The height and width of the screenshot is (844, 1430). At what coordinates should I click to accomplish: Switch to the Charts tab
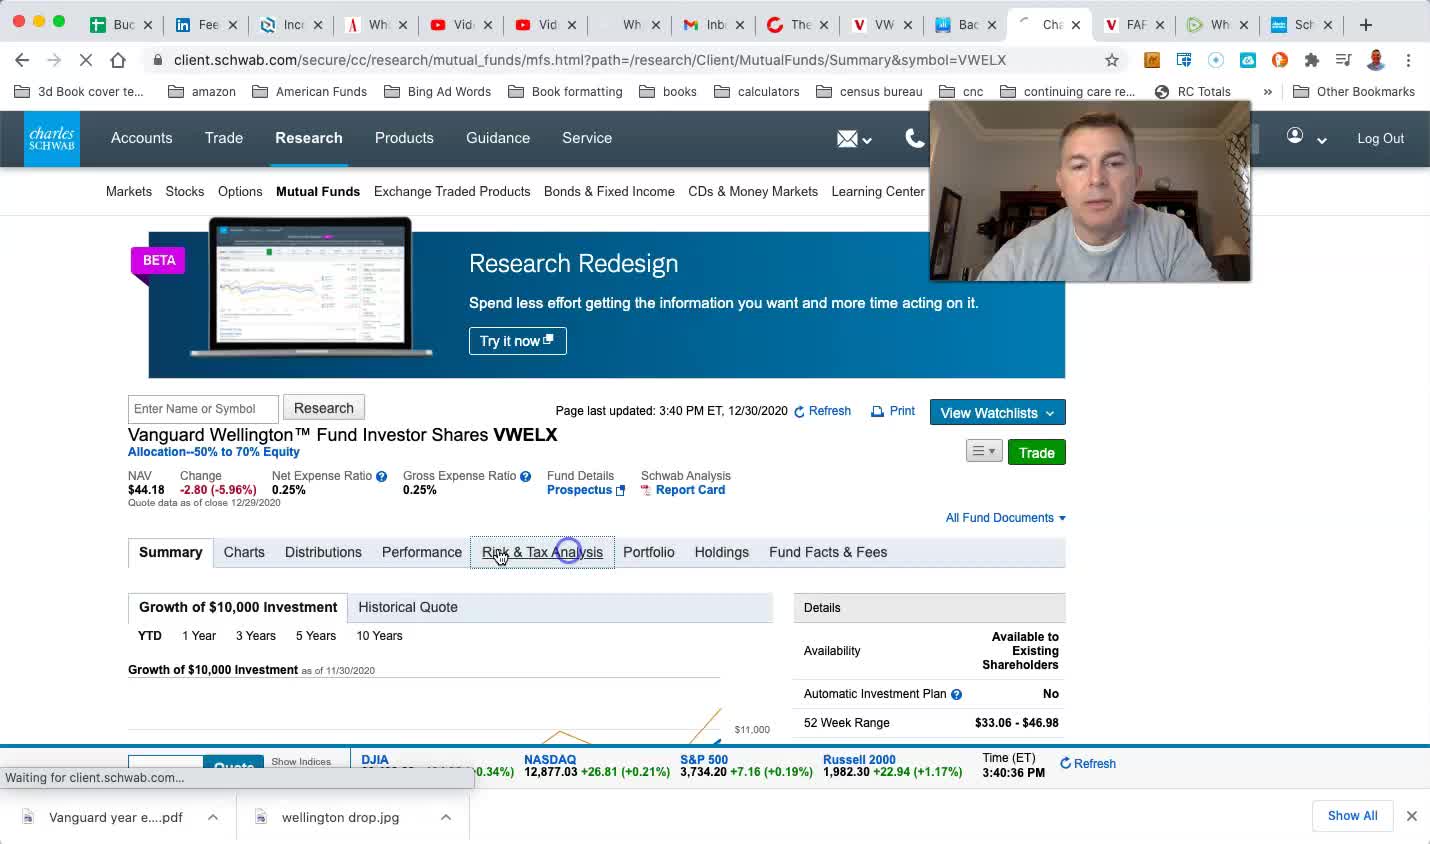coord(244,552)
